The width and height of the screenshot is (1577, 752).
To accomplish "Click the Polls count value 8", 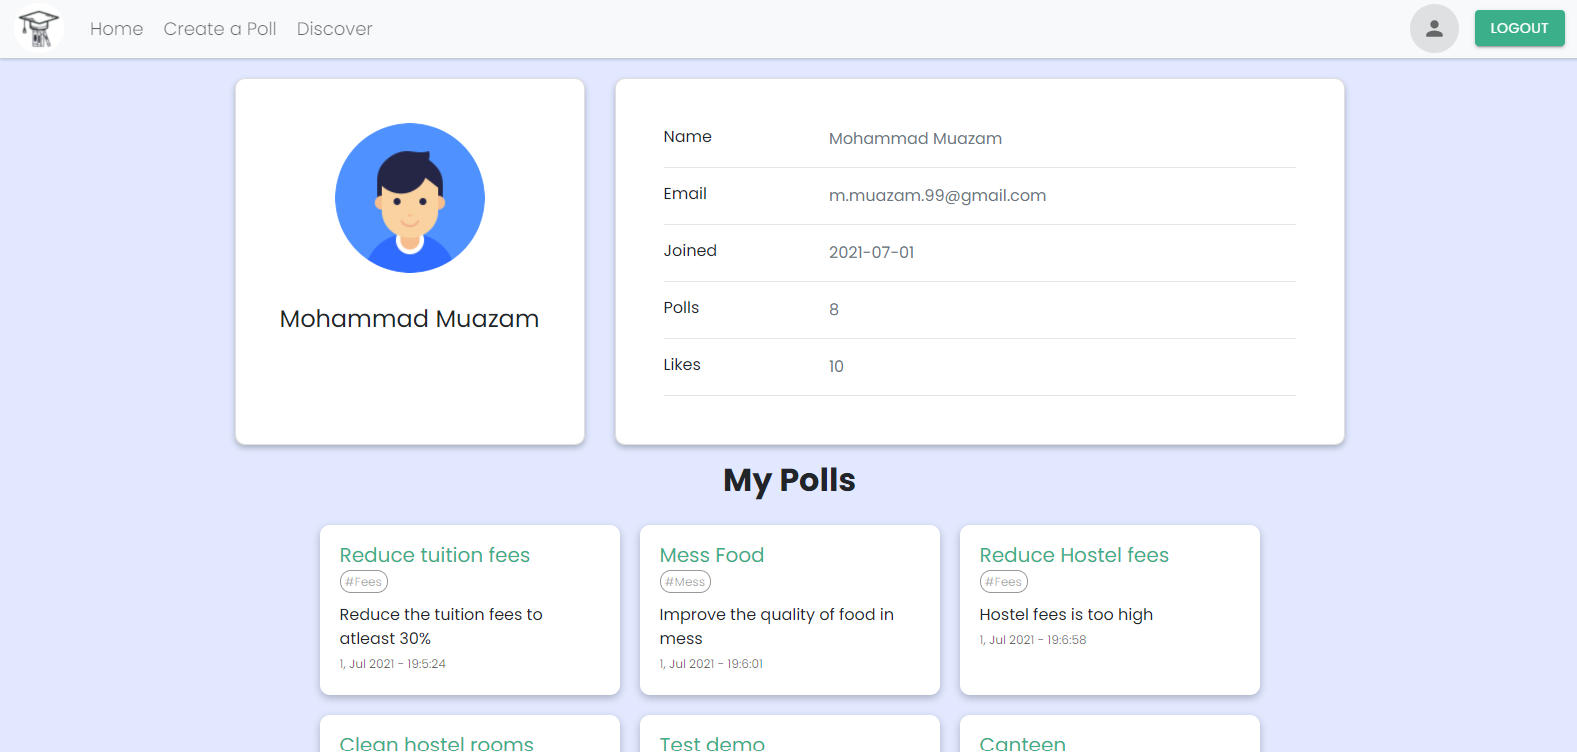I will (x=834, y=310).
